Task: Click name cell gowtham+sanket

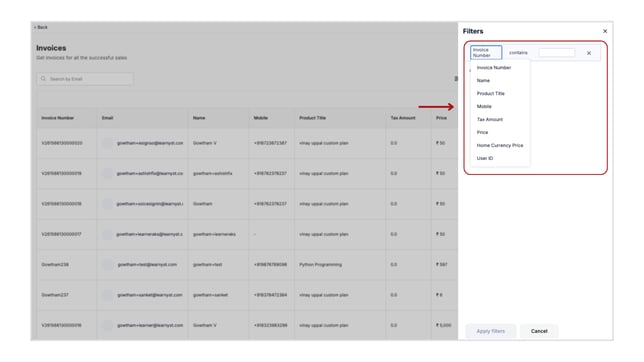Action: pyautogui.click(x=210, y=295)
